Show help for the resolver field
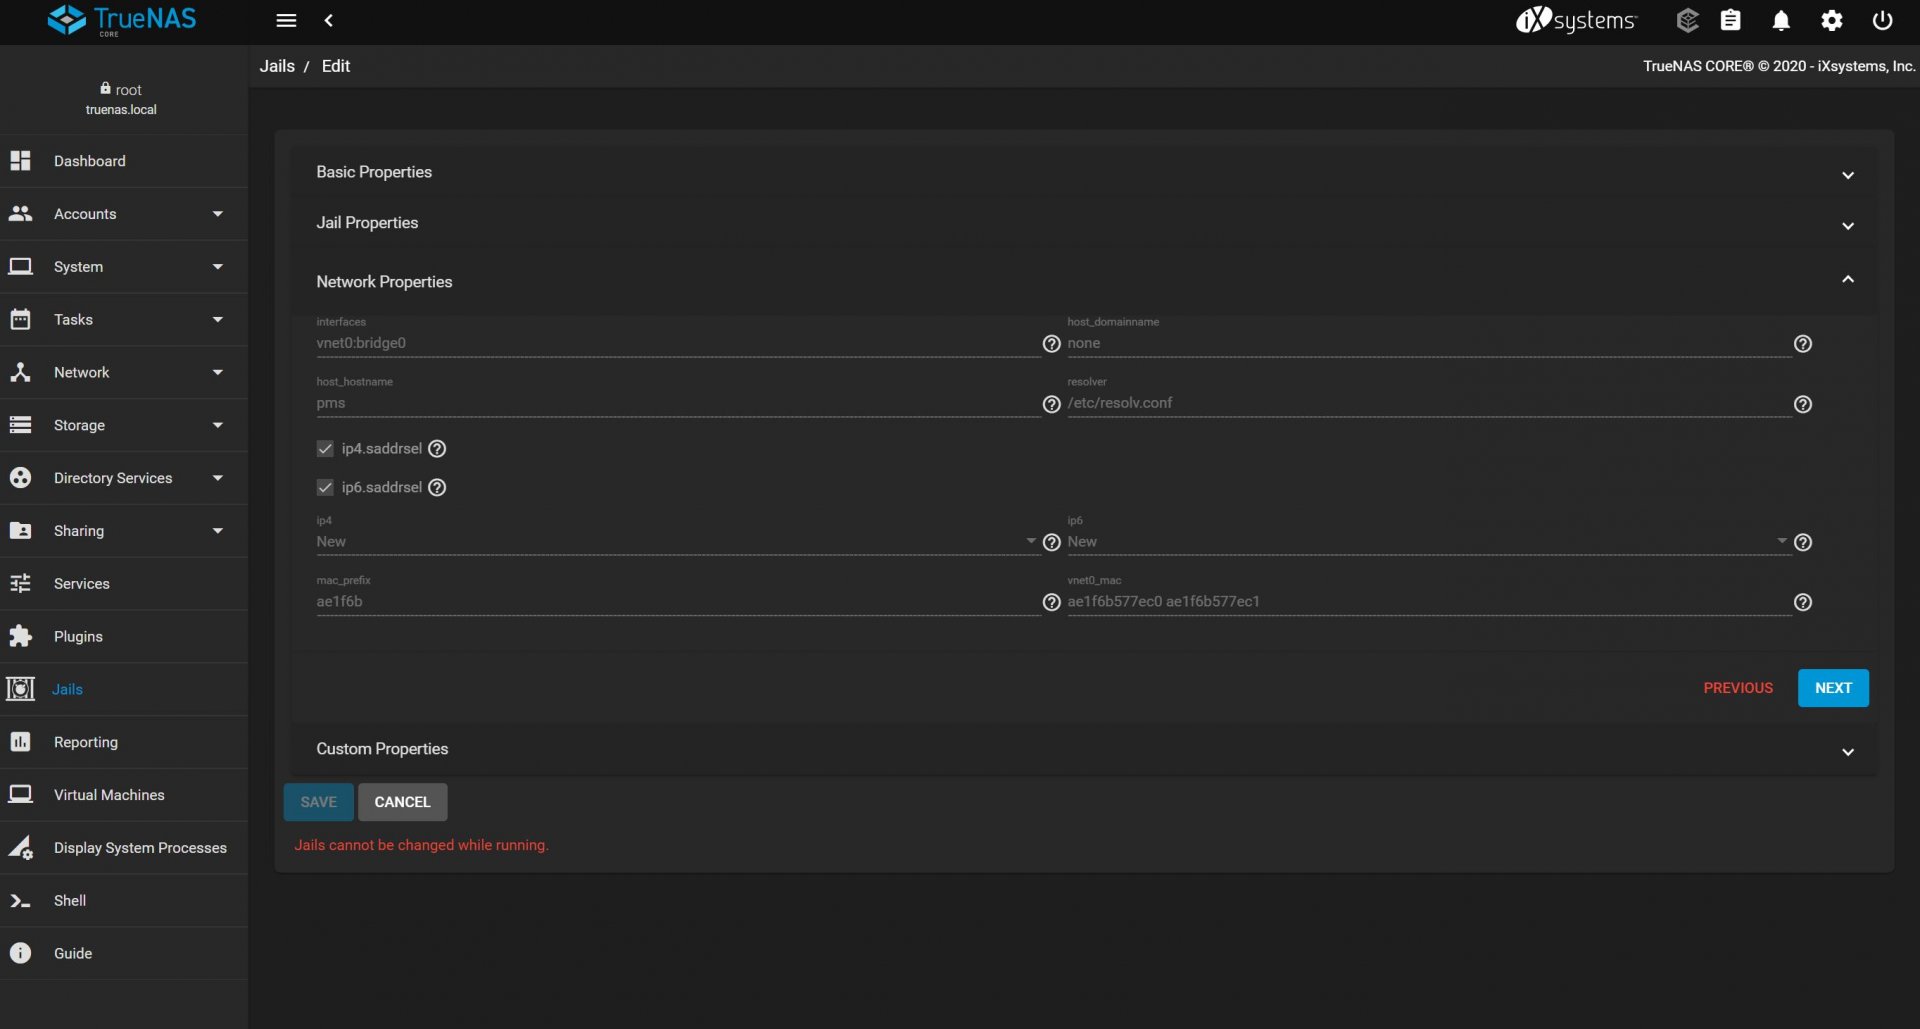The width and height of the screenshot is (1920, 1029). (1802, 404)
